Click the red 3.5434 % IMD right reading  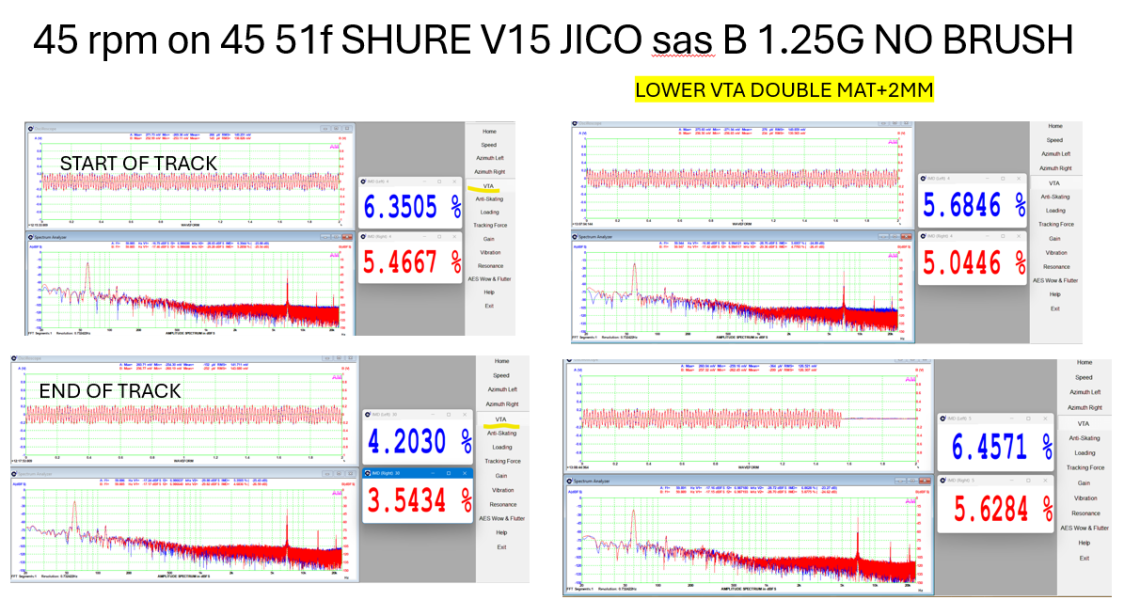point(420,500)
